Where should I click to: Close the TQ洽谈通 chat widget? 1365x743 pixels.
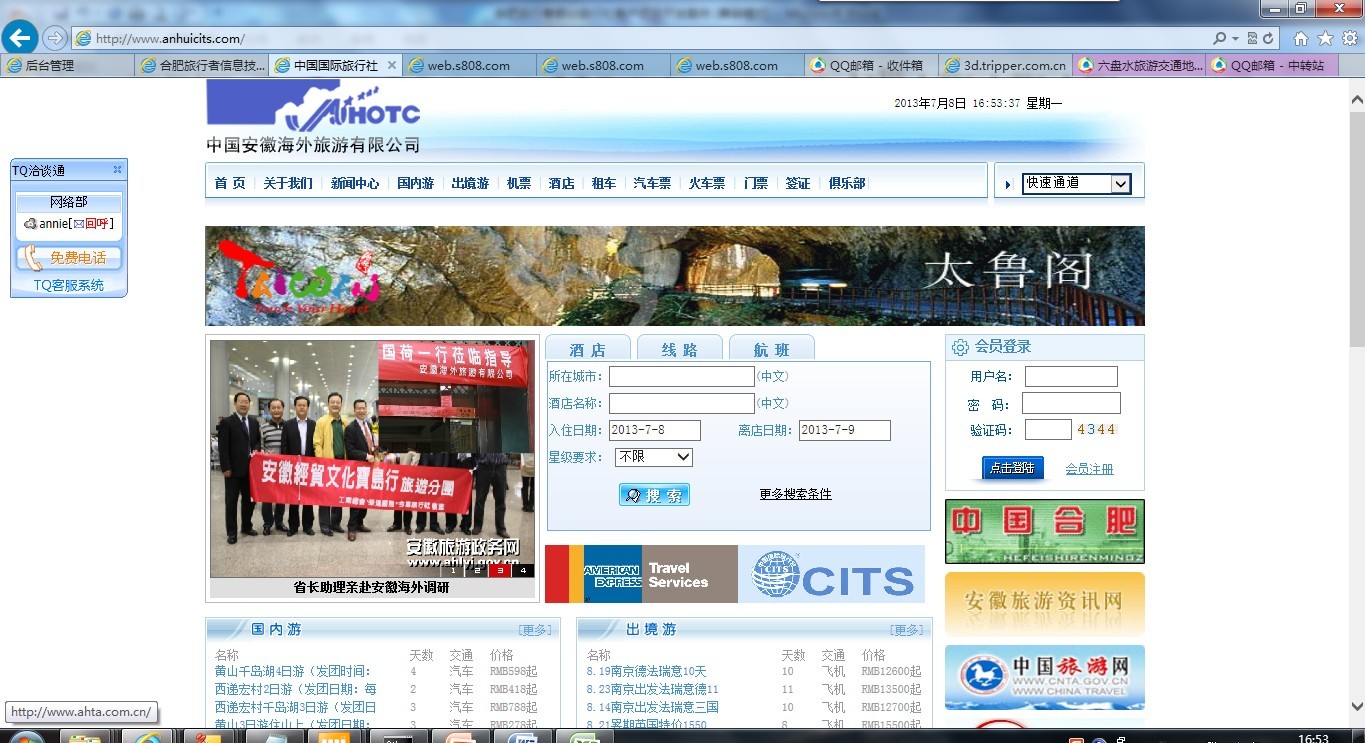point(117,170)
